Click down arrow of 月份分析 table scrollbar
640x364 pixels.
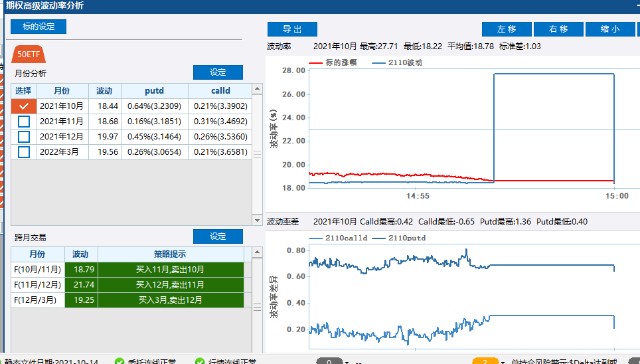pyautogui.click(x=257, y=220)
